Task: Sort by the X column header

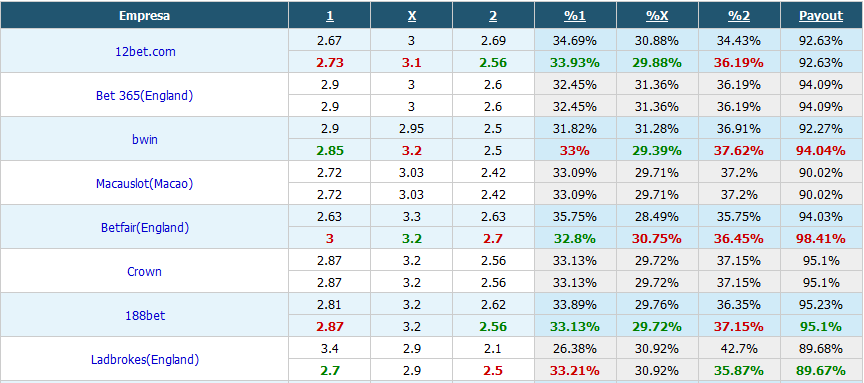Action: tap(412, 16)
